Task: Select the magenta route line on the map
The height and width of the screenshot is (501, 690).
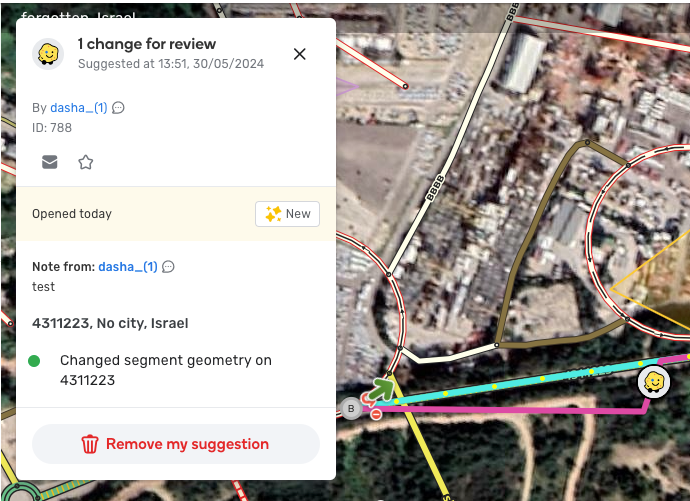Action: coord(506,410)
